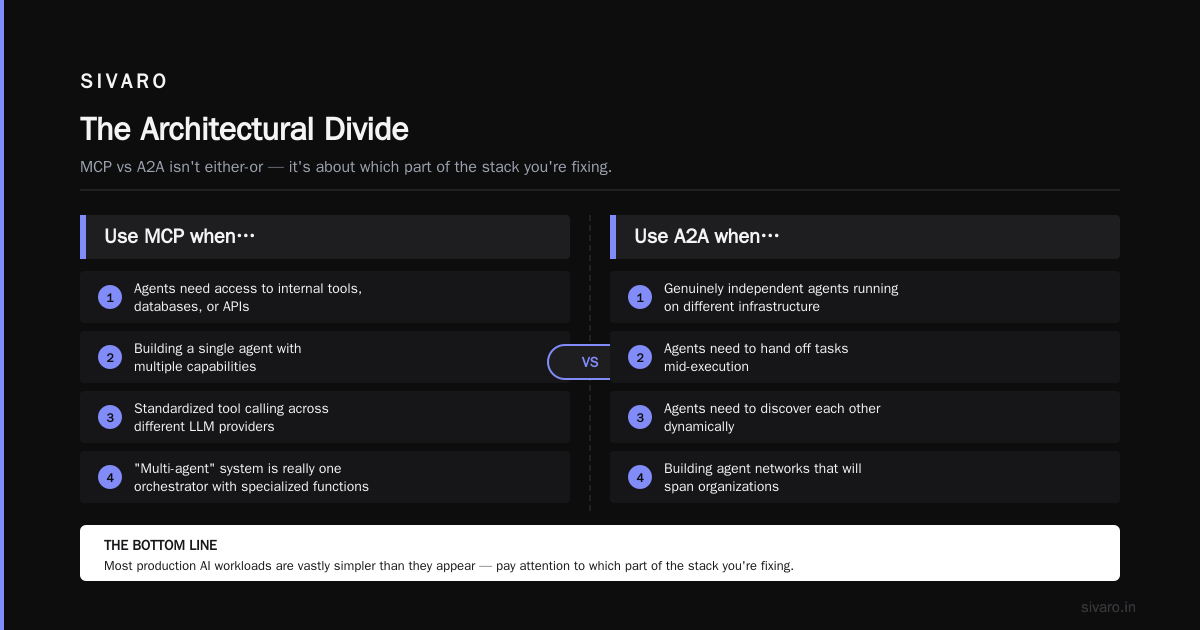Select "Agents need to discover each other dynamically"
Viewport: 1200px width, 630px height.
pos(772,417)
